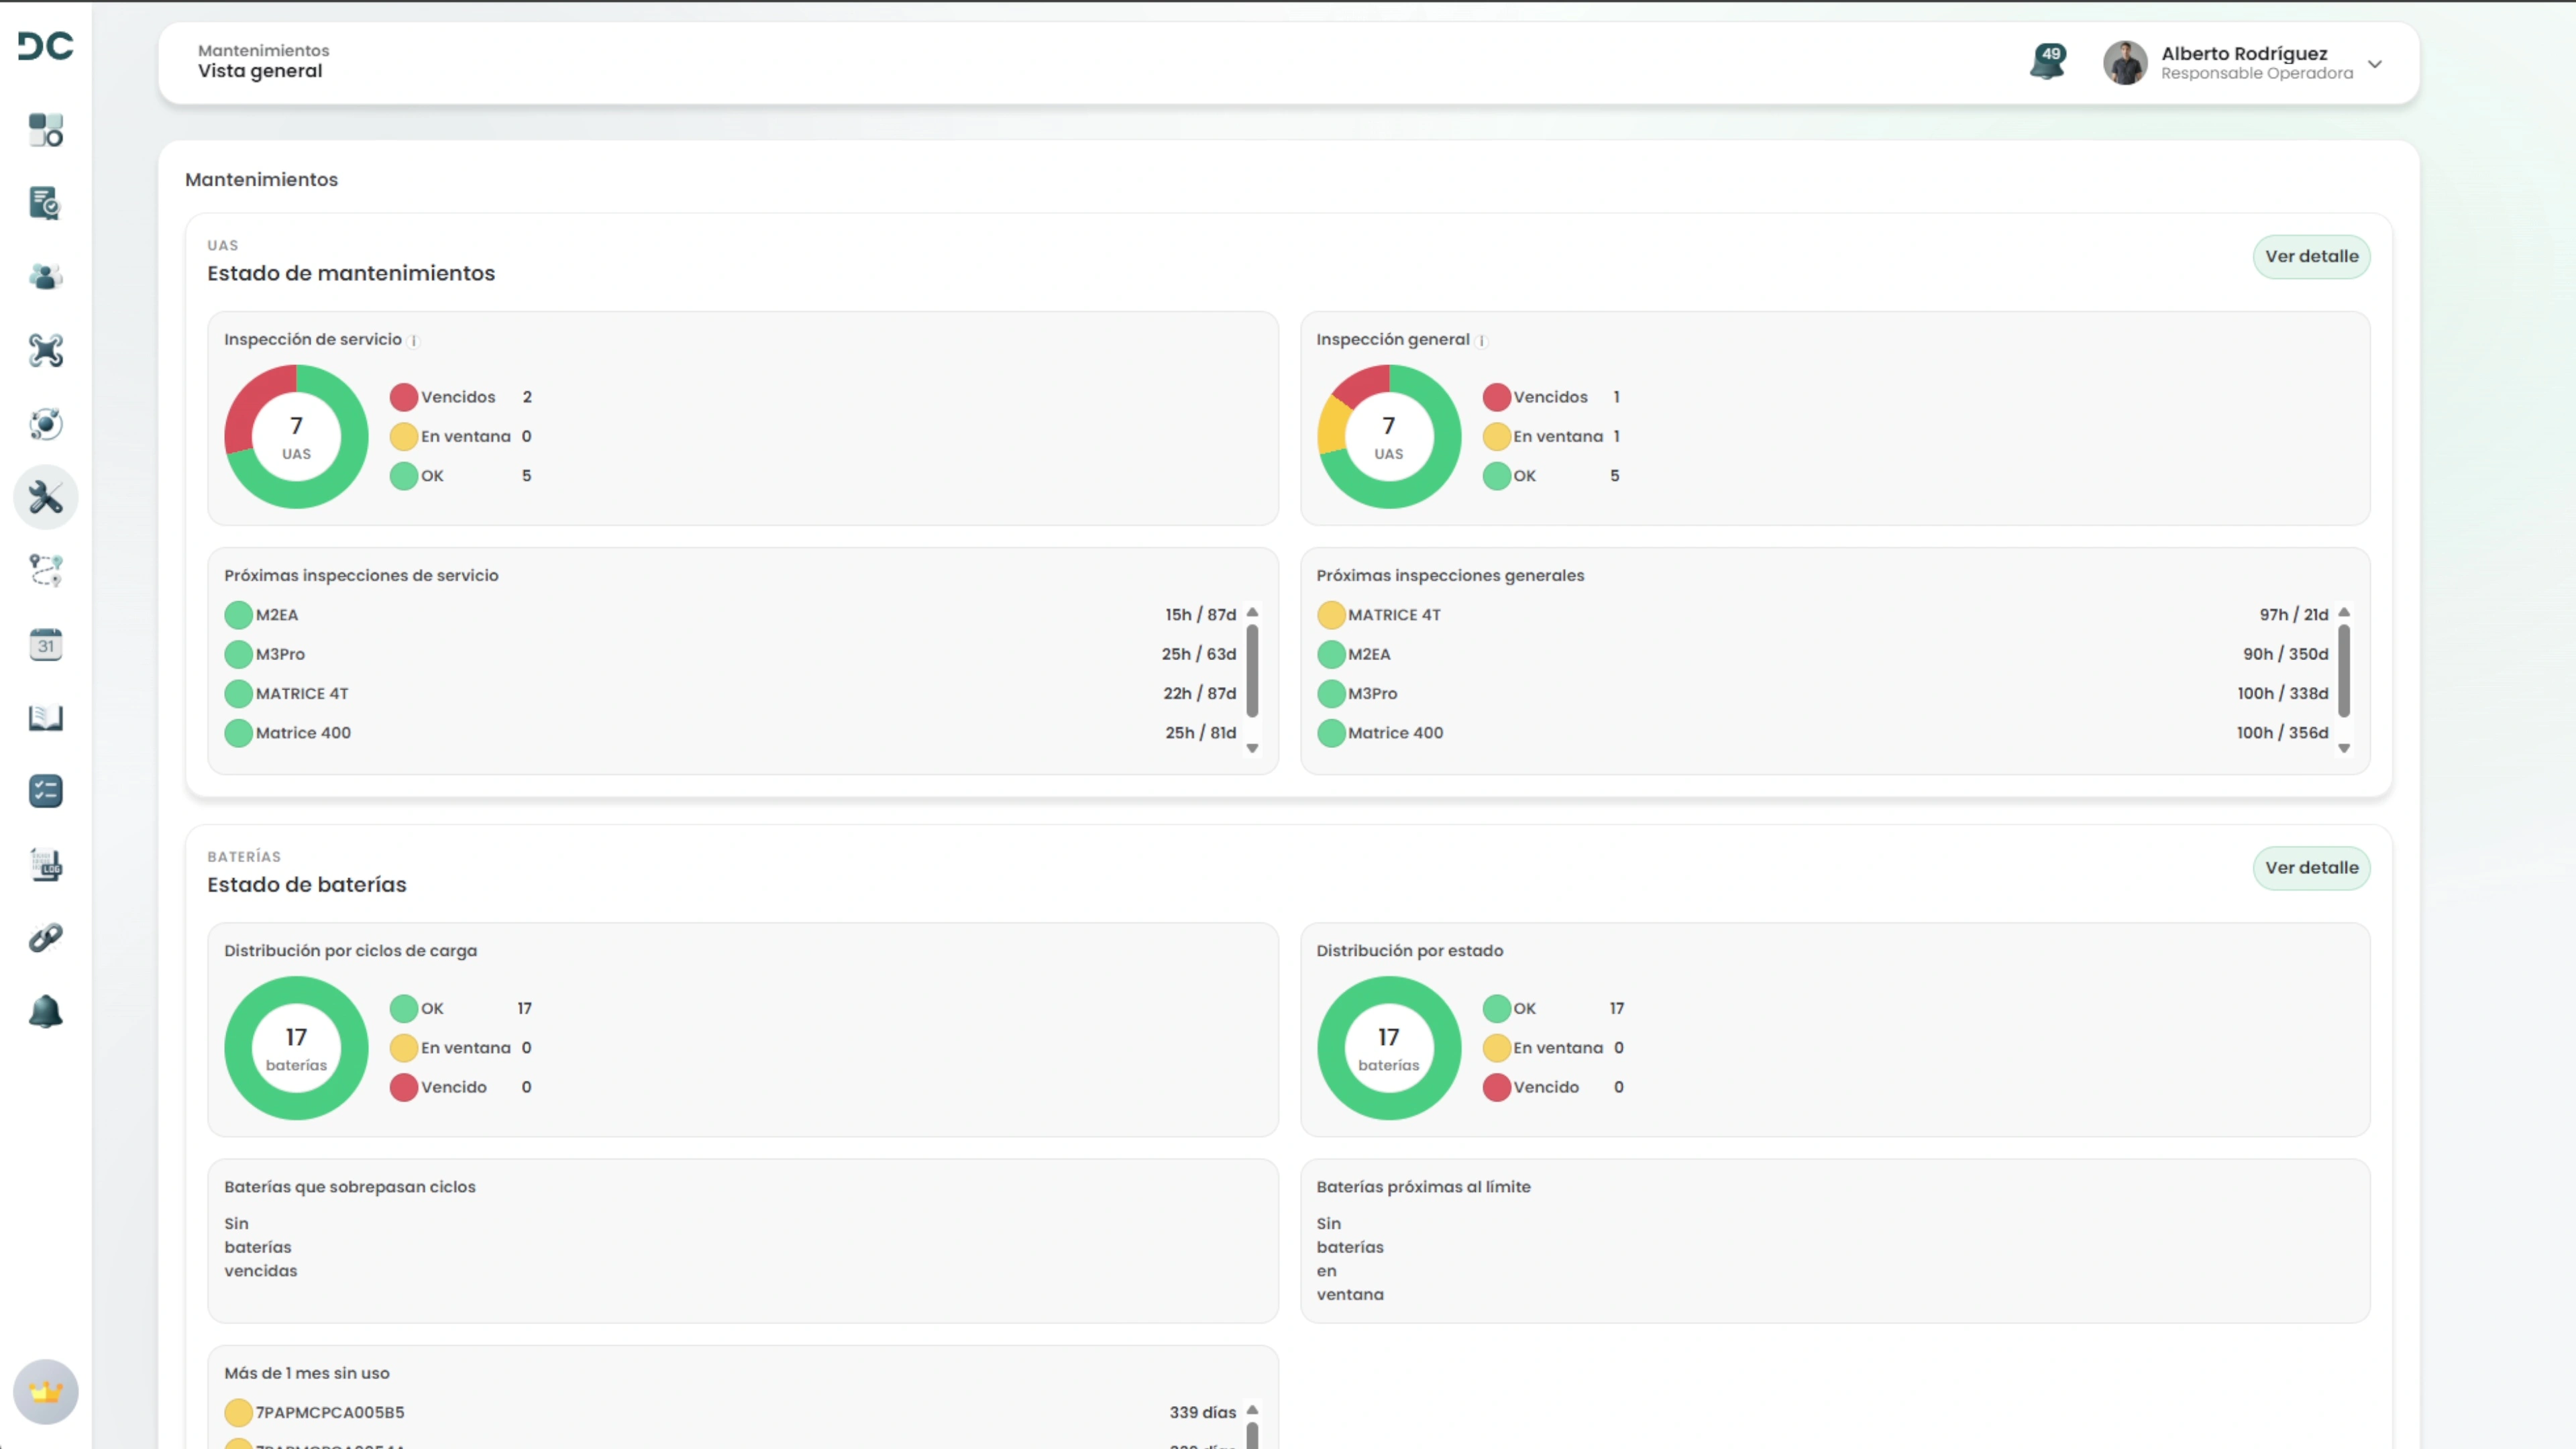Select Matrice 400 row showing 100h / 356d
The image size is (2576, 1449).
point(1823,733)
